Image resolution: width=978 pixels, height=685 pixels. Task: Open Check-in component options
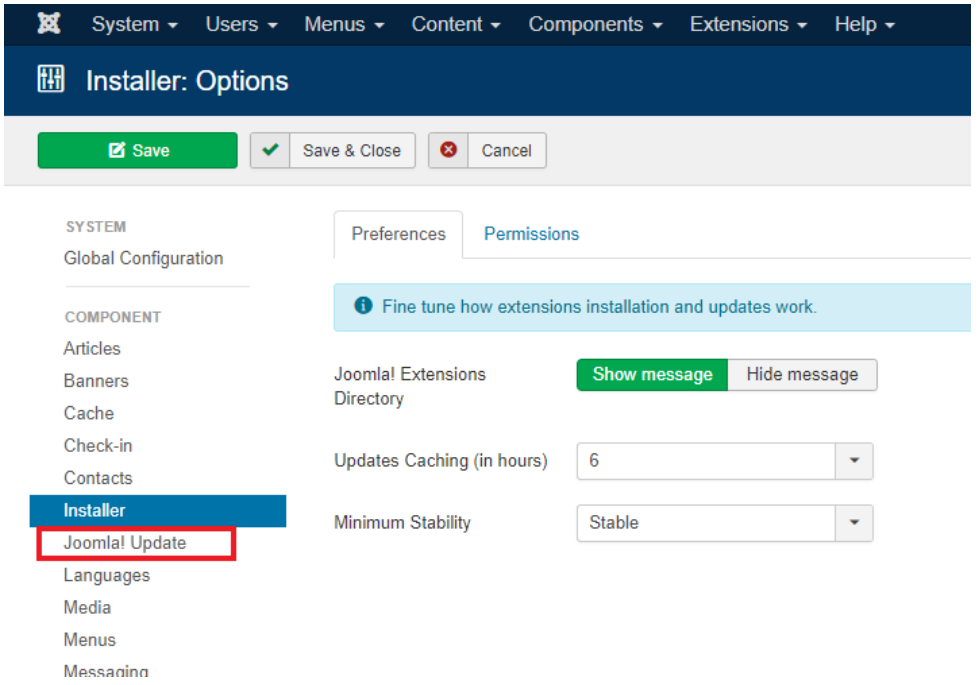(98, 445)
